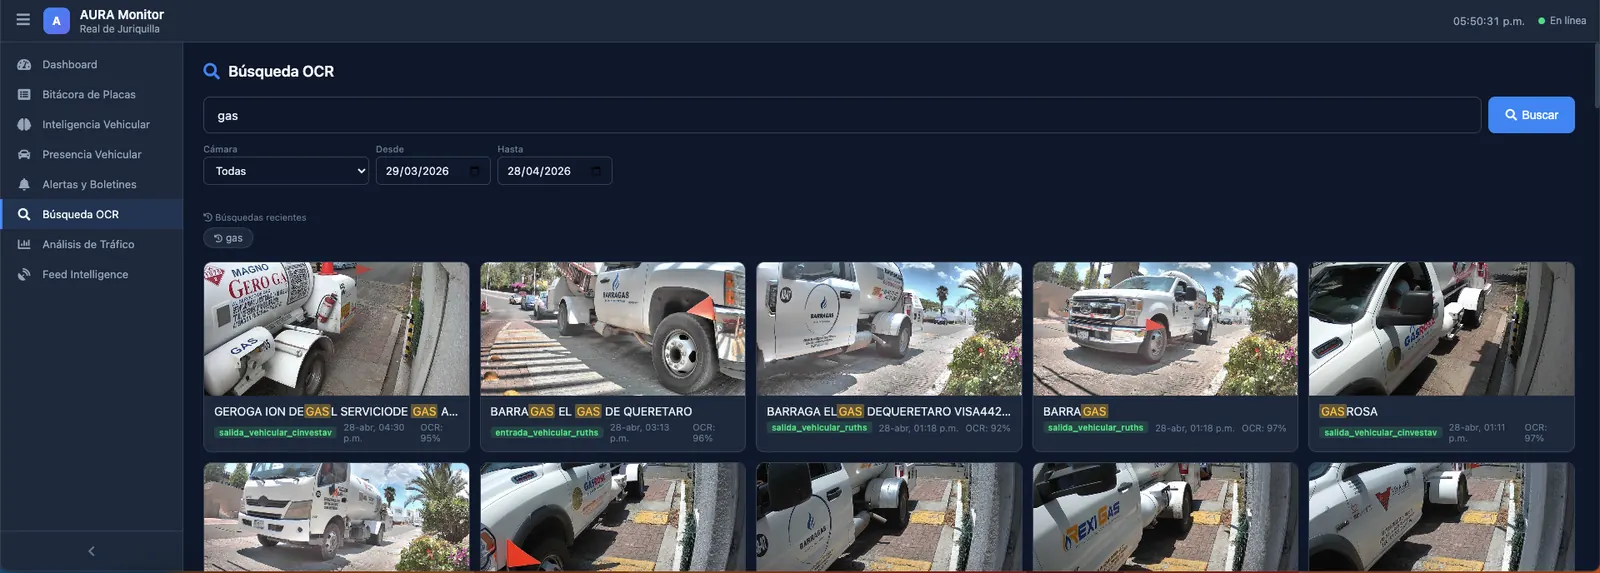Click the AURA Monitor logo badge
The image size is (1600, 573).
(x=56, y=21)
